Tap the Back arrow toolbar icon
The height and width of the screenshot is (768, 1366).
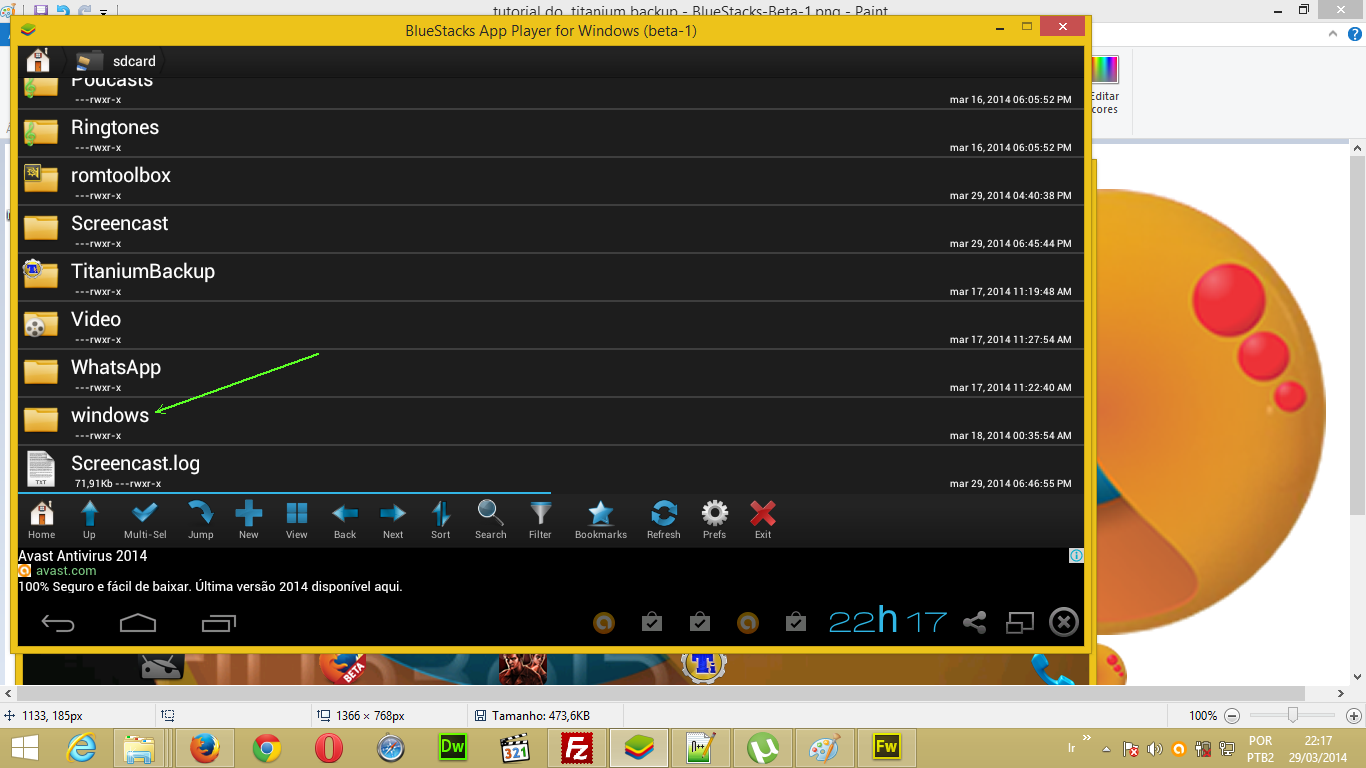345,520
